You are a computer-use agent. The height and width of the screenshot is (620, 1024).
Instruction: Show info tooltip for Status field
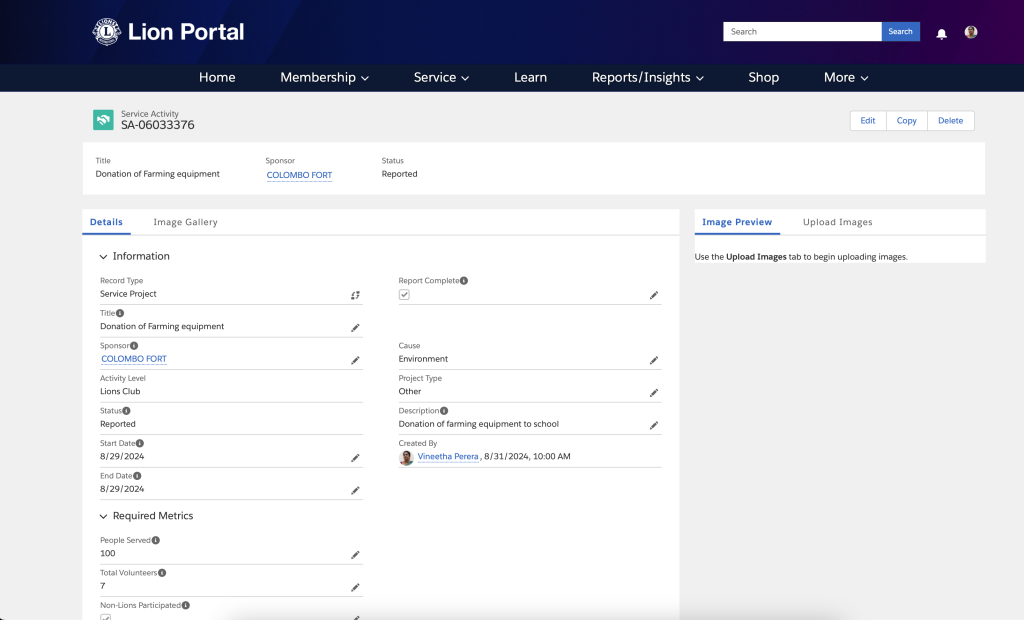[x=127, y=411]
